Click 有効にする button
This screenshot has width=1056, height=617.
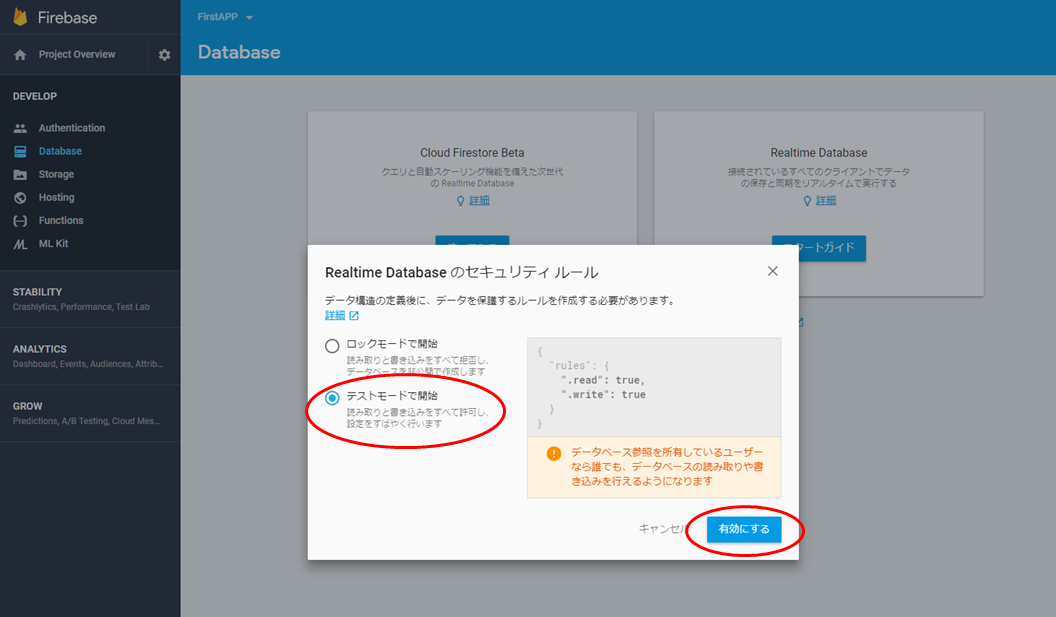(x=744, y=529)
